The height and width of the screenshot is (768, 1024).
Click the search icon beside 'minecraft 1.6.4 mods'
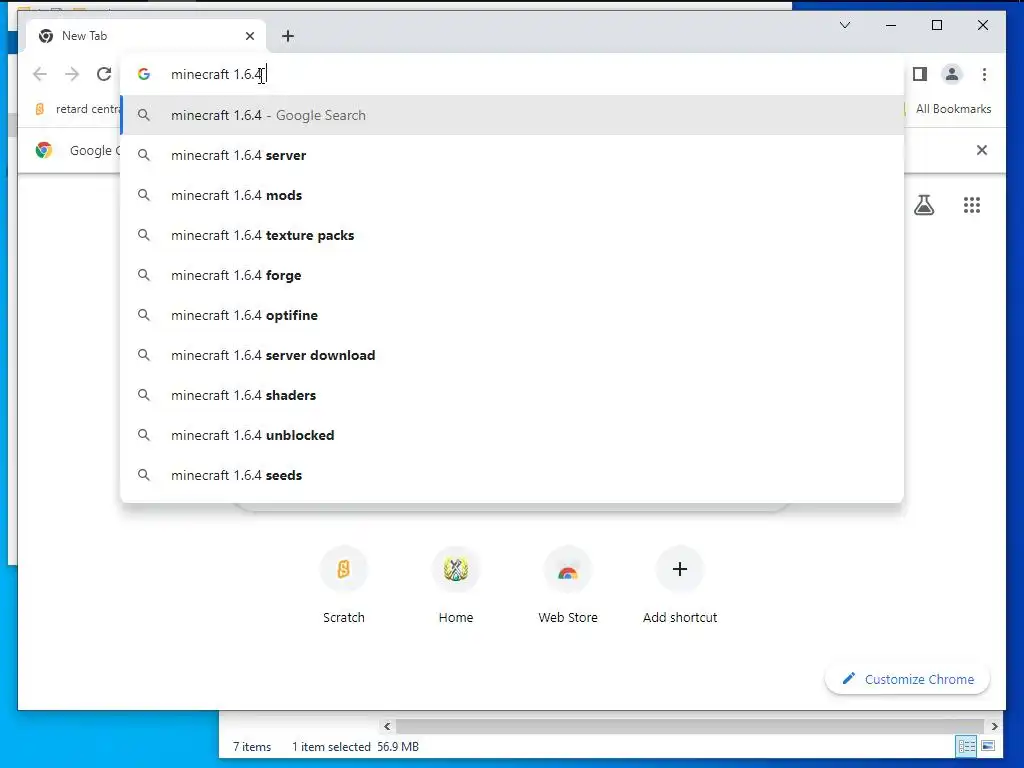[x=144, y=195]
